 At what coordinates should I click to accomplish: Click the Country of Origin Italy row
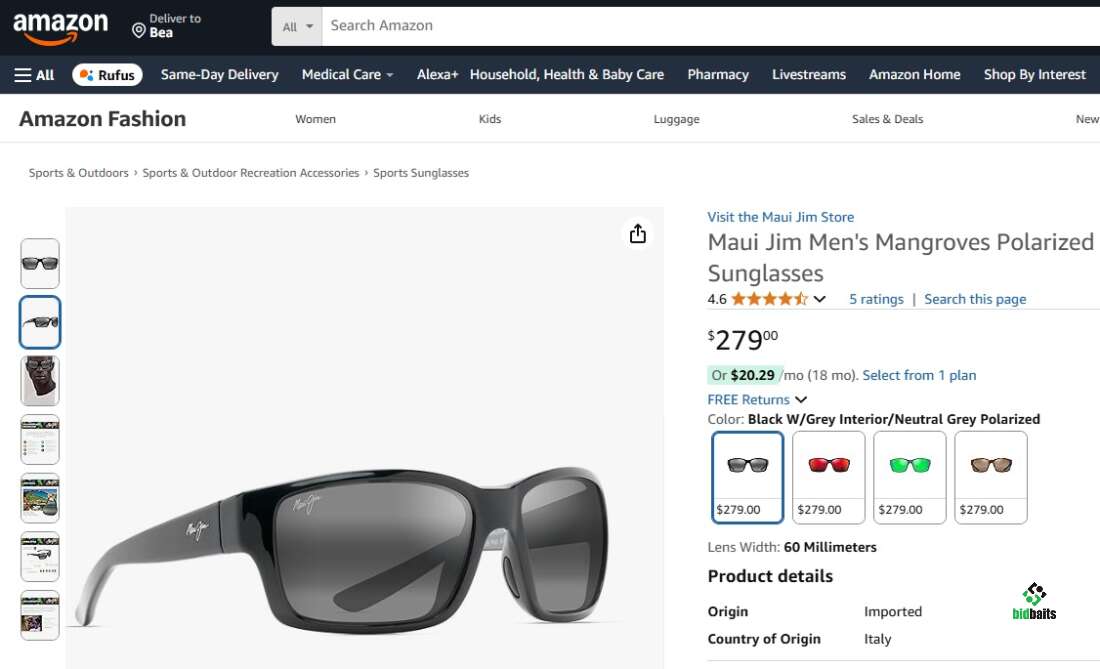[x=800, y=639]
